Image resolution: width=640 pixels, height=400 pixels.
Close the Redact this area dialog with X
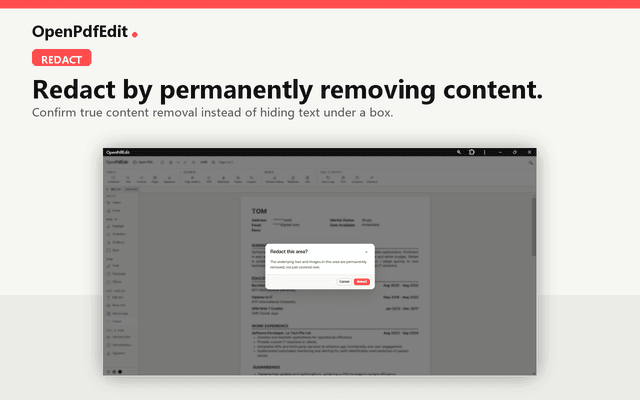pyautogui.click(x=366, y=252)
